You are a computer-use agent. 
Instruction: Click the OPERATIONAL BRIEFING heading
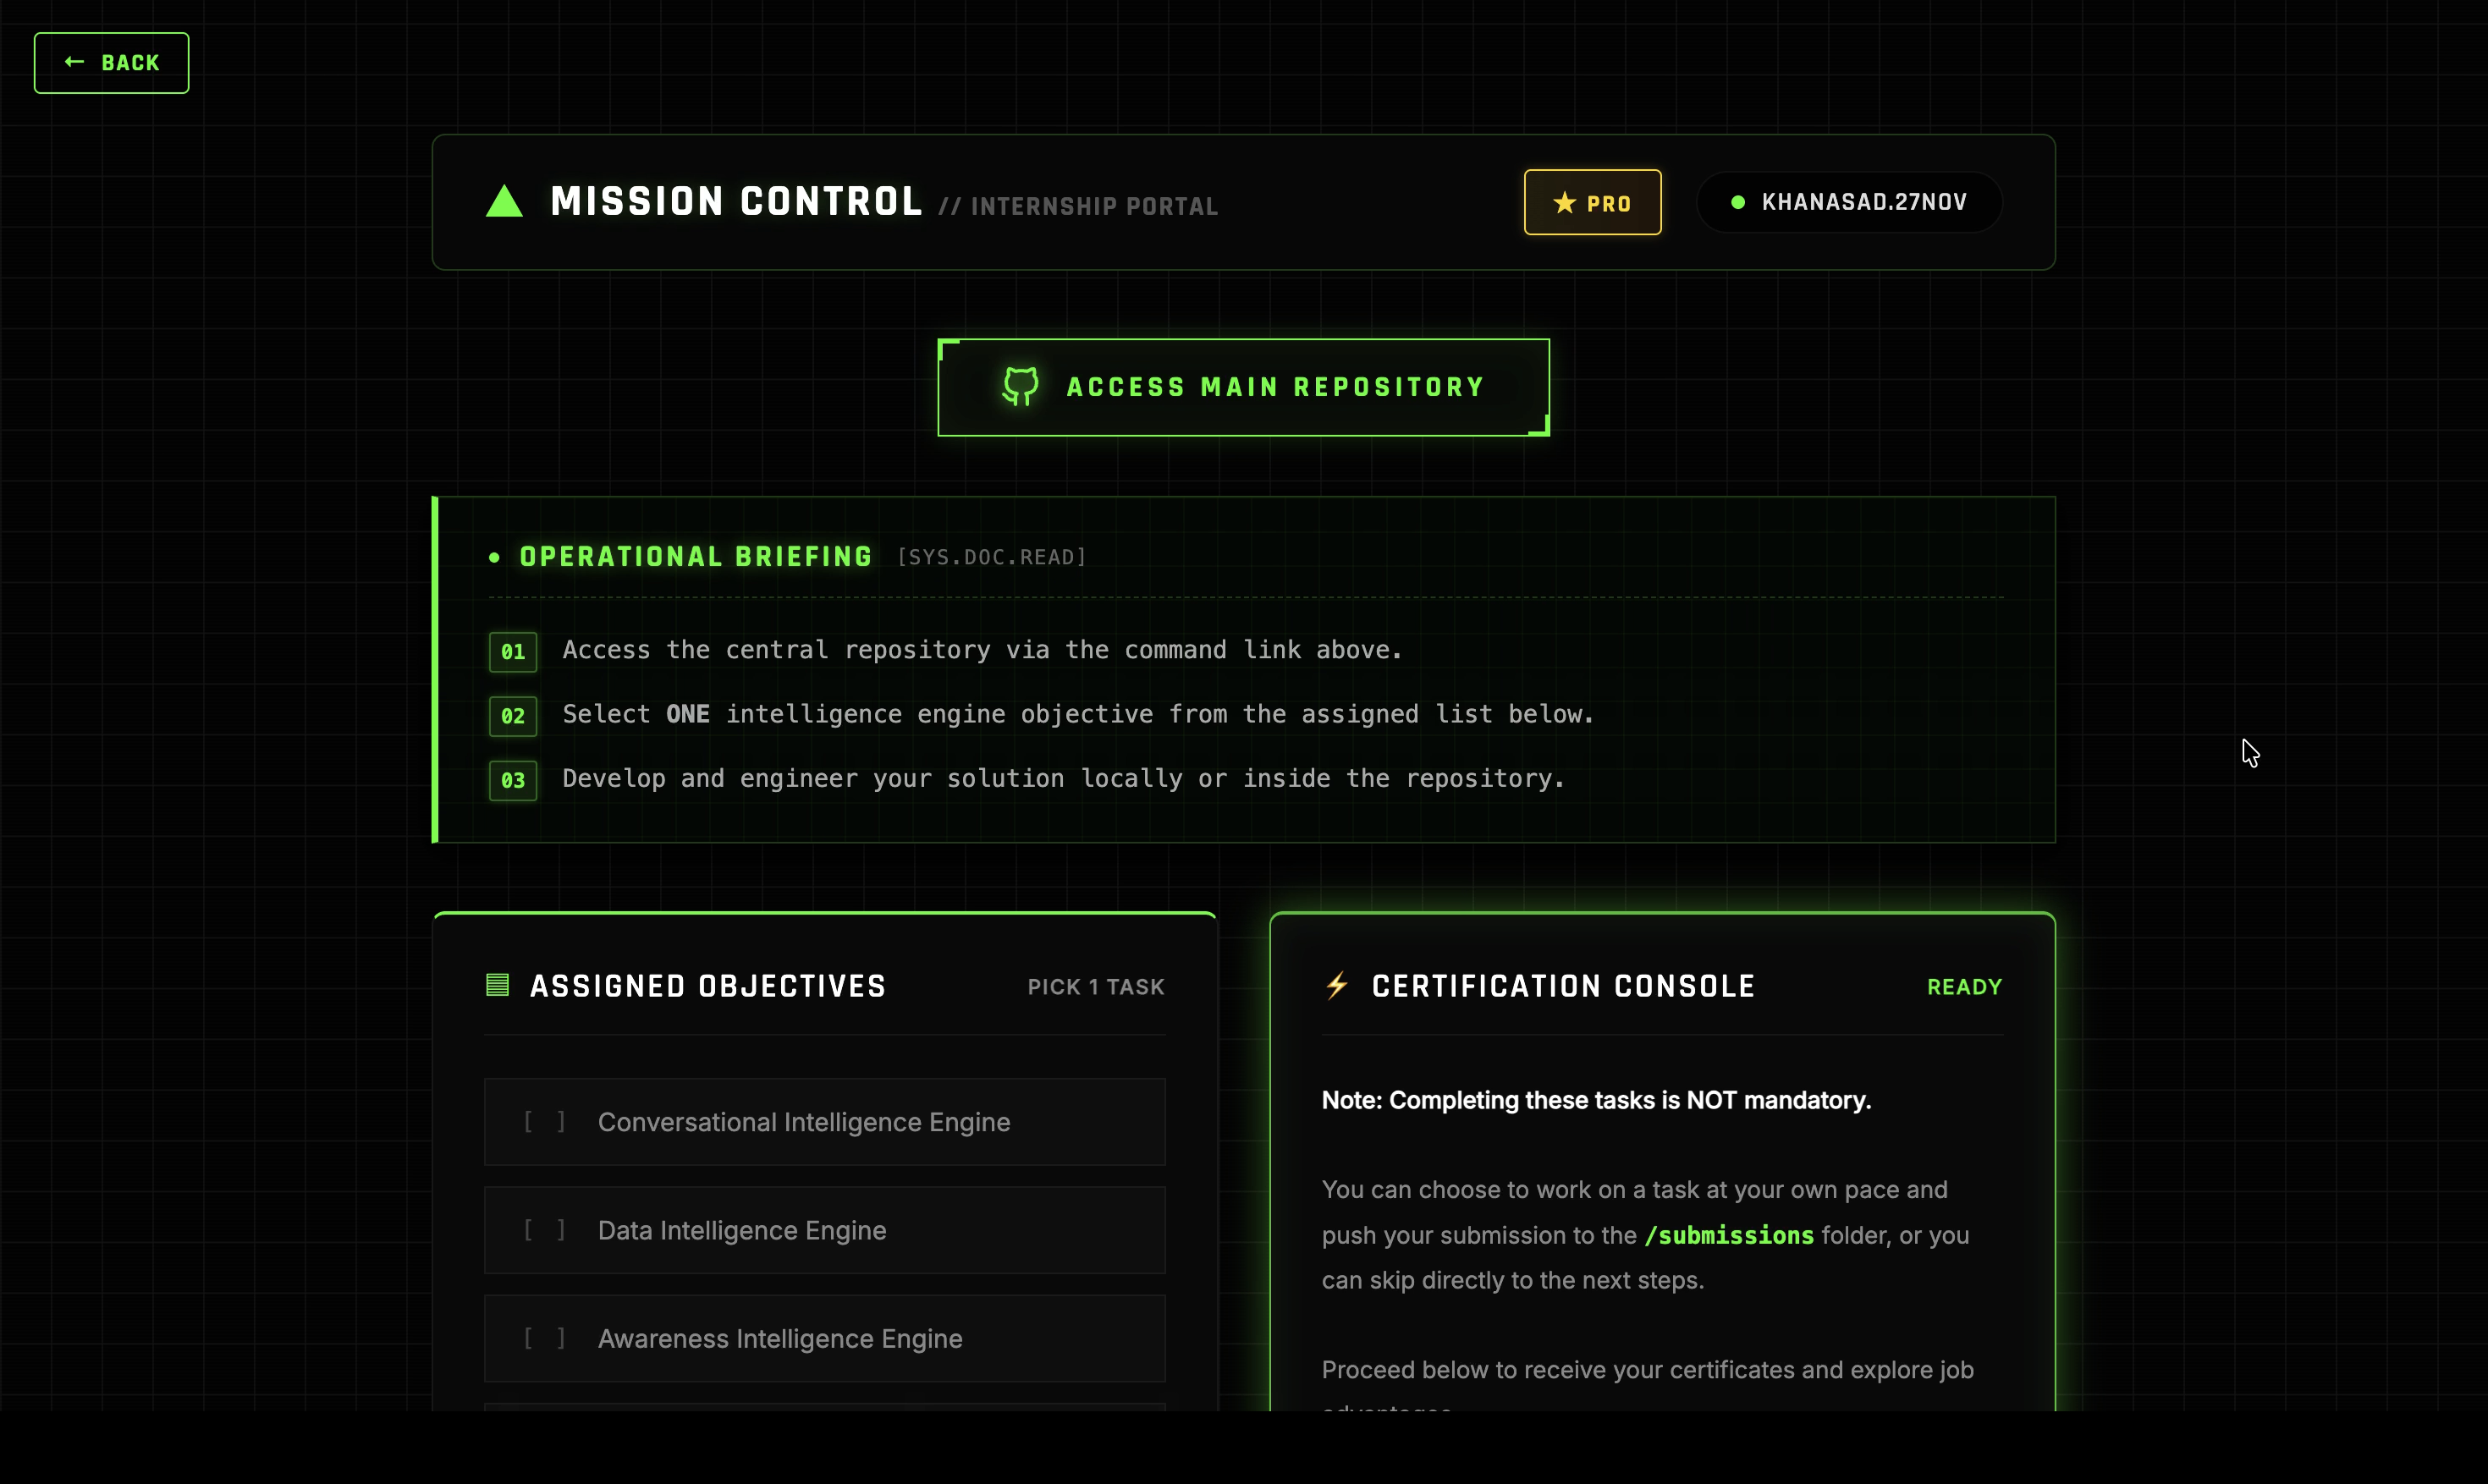tap(696, 557)
